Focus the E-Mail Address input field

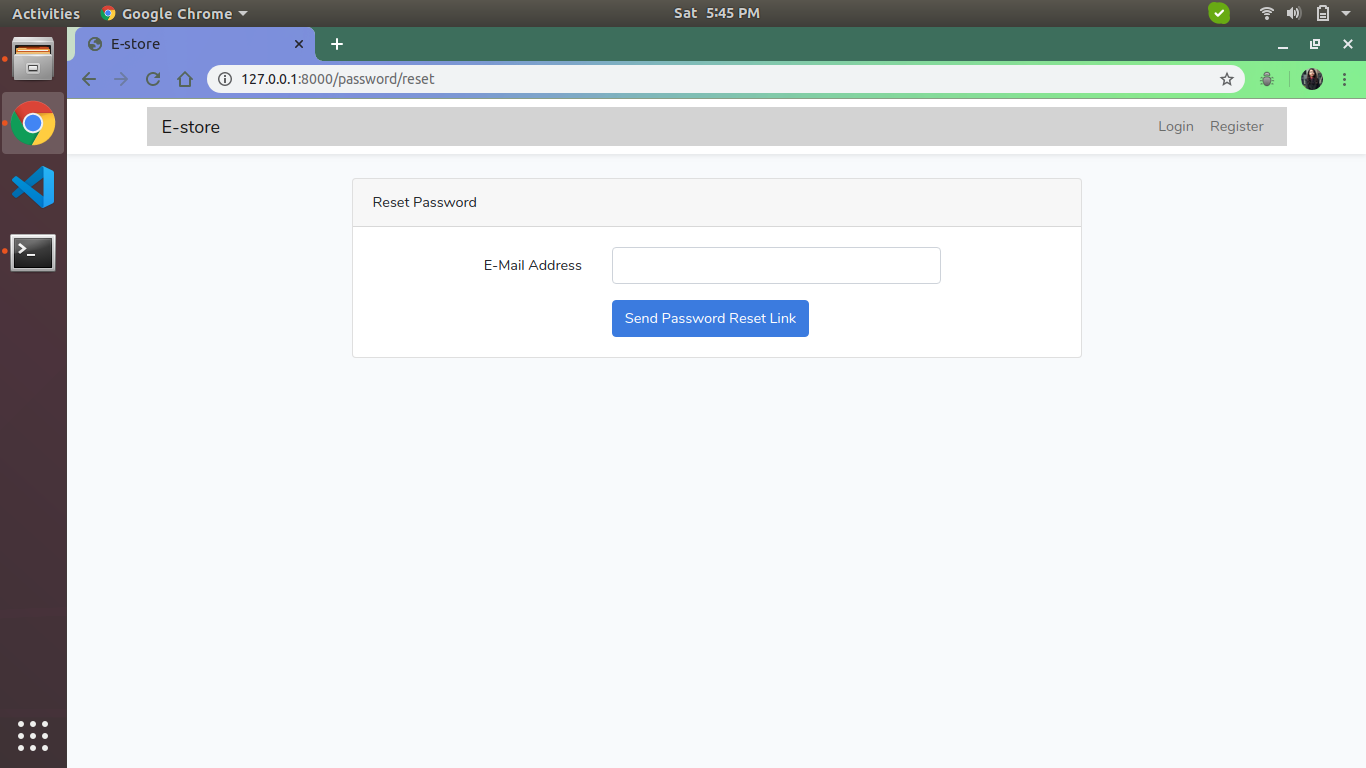click(x=776, y=265)
